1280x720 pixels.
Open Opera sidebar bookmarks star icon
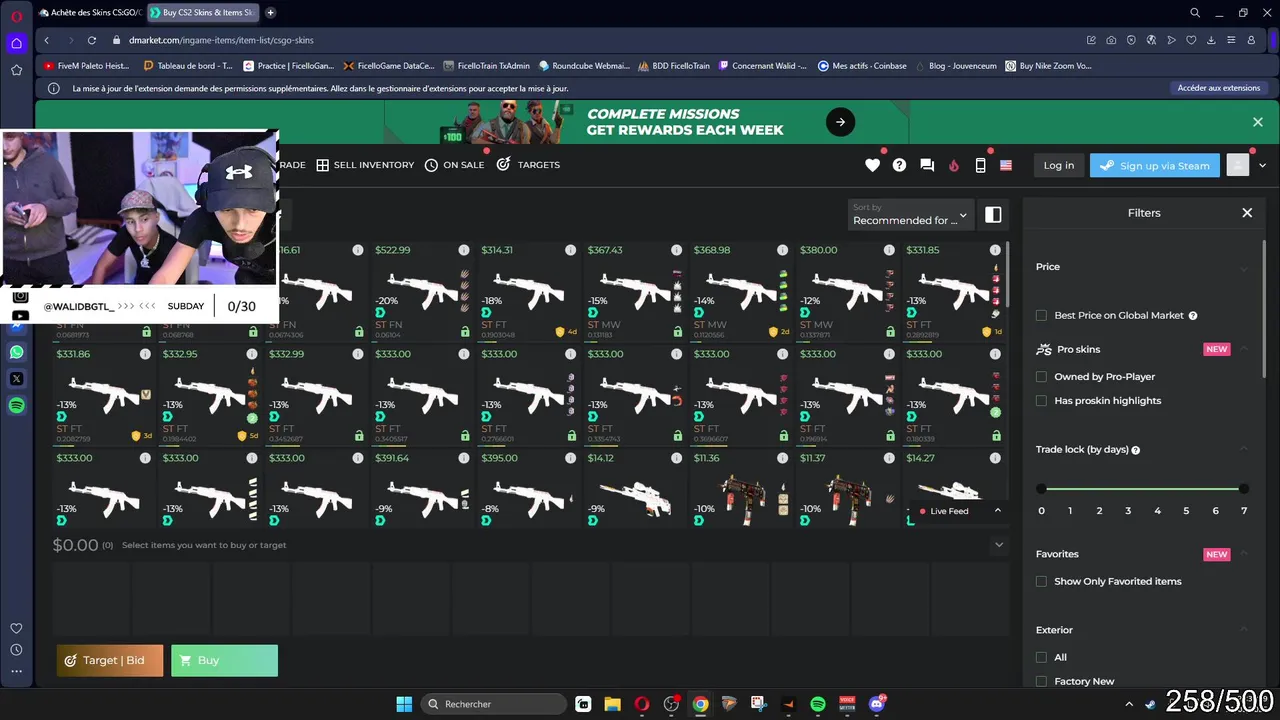(x=17, y=70)
